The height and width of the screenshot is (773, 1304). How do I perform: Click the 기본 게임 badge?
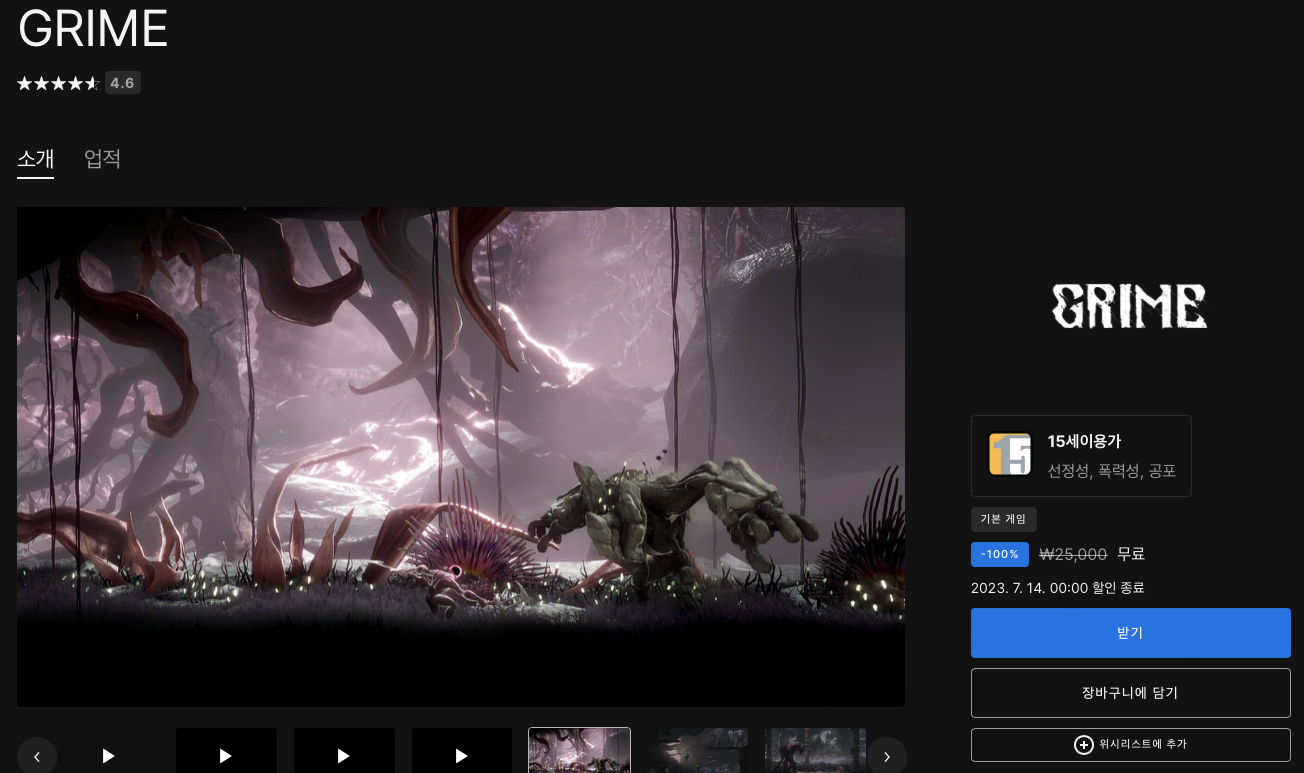point(1004,519)
